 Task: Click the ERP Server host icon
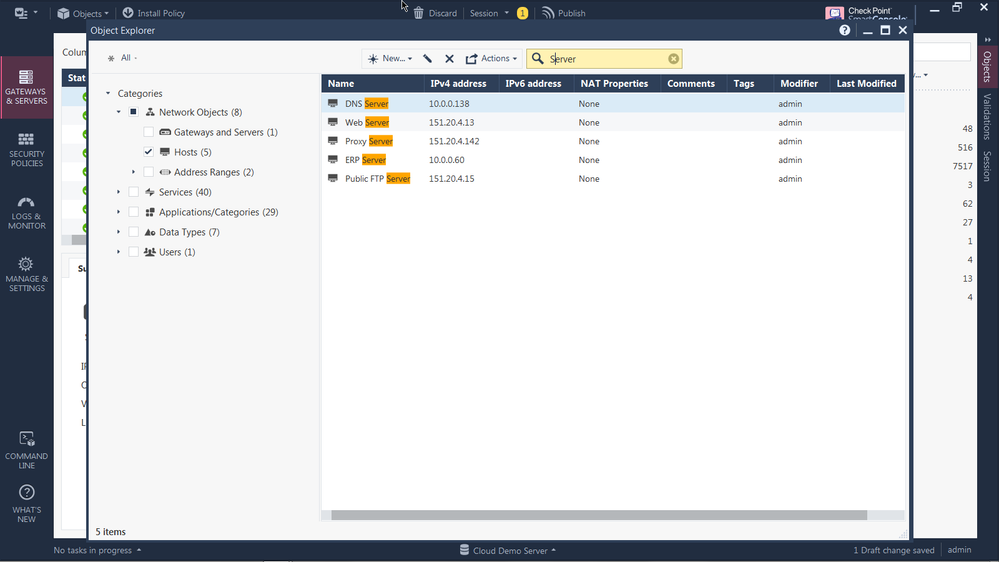click(333, 159)
